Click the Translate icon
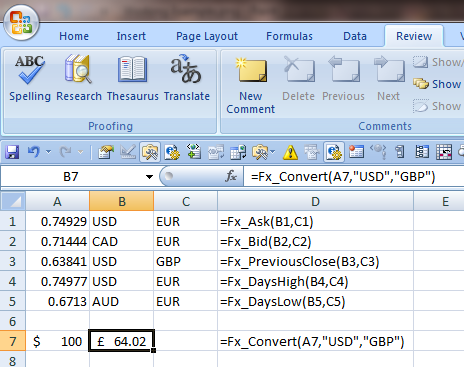This screenshot has height=367, width=464. point(187,78)
